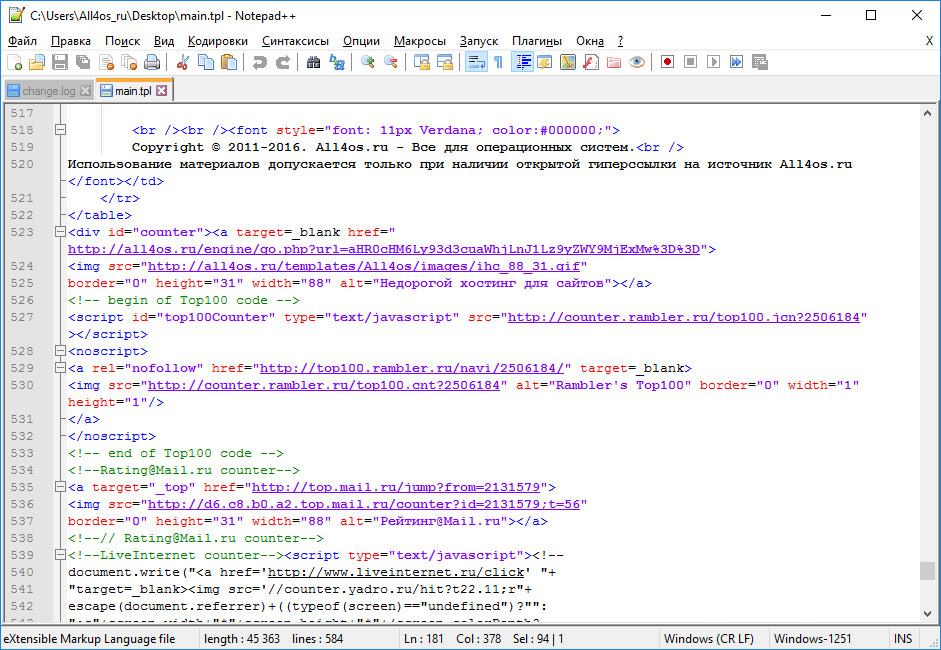
Task: Click the Run macro multiple times icon
Action: (x=736, y=62)
